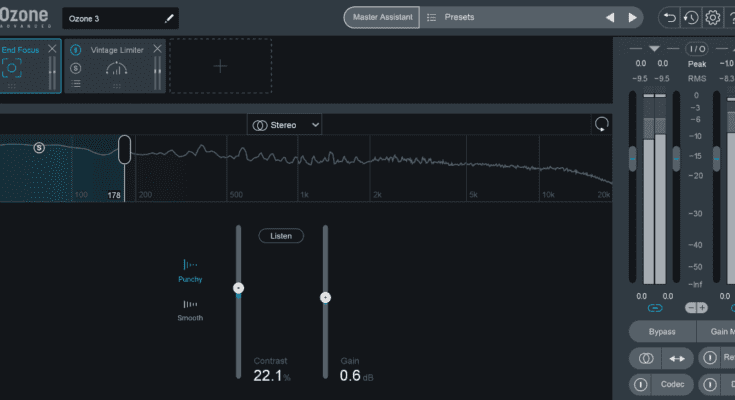735x400 pixels.
Task: Click the reset loop icon above spectrum
Action: click(x=601, y=124)
